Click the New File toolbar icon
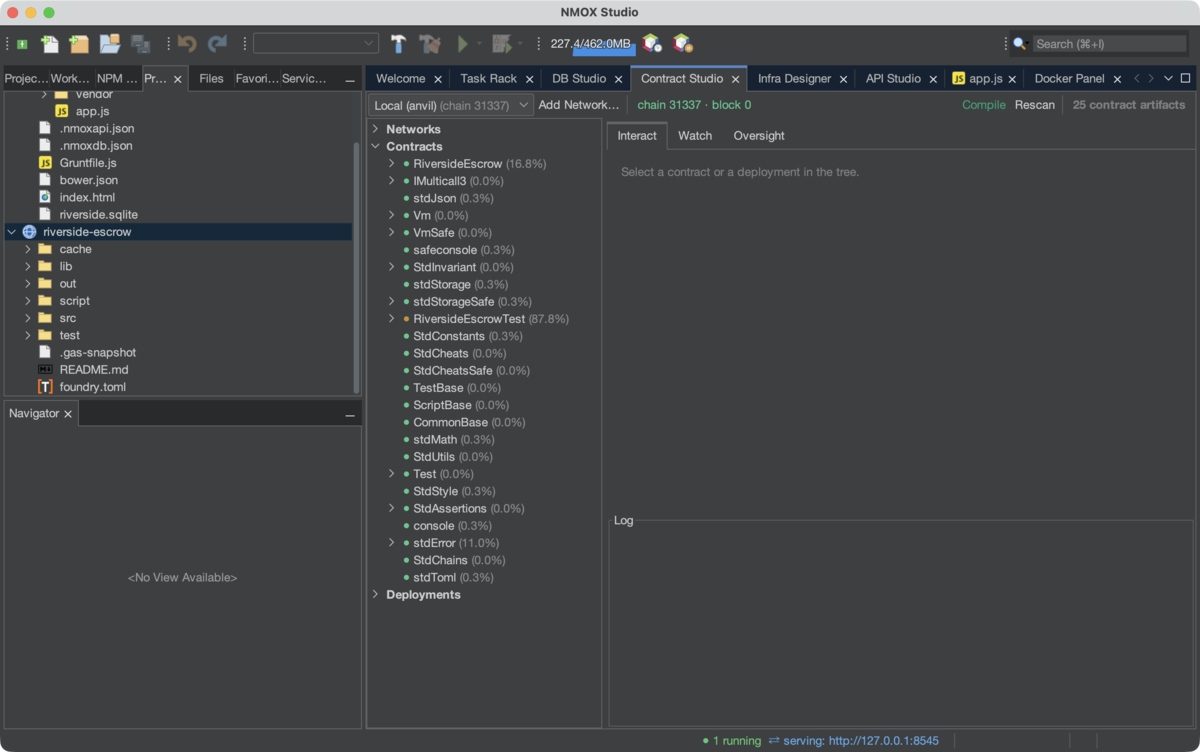This screenshot has width=1200, height=752. pyautogui.click(x=49, y=44)
